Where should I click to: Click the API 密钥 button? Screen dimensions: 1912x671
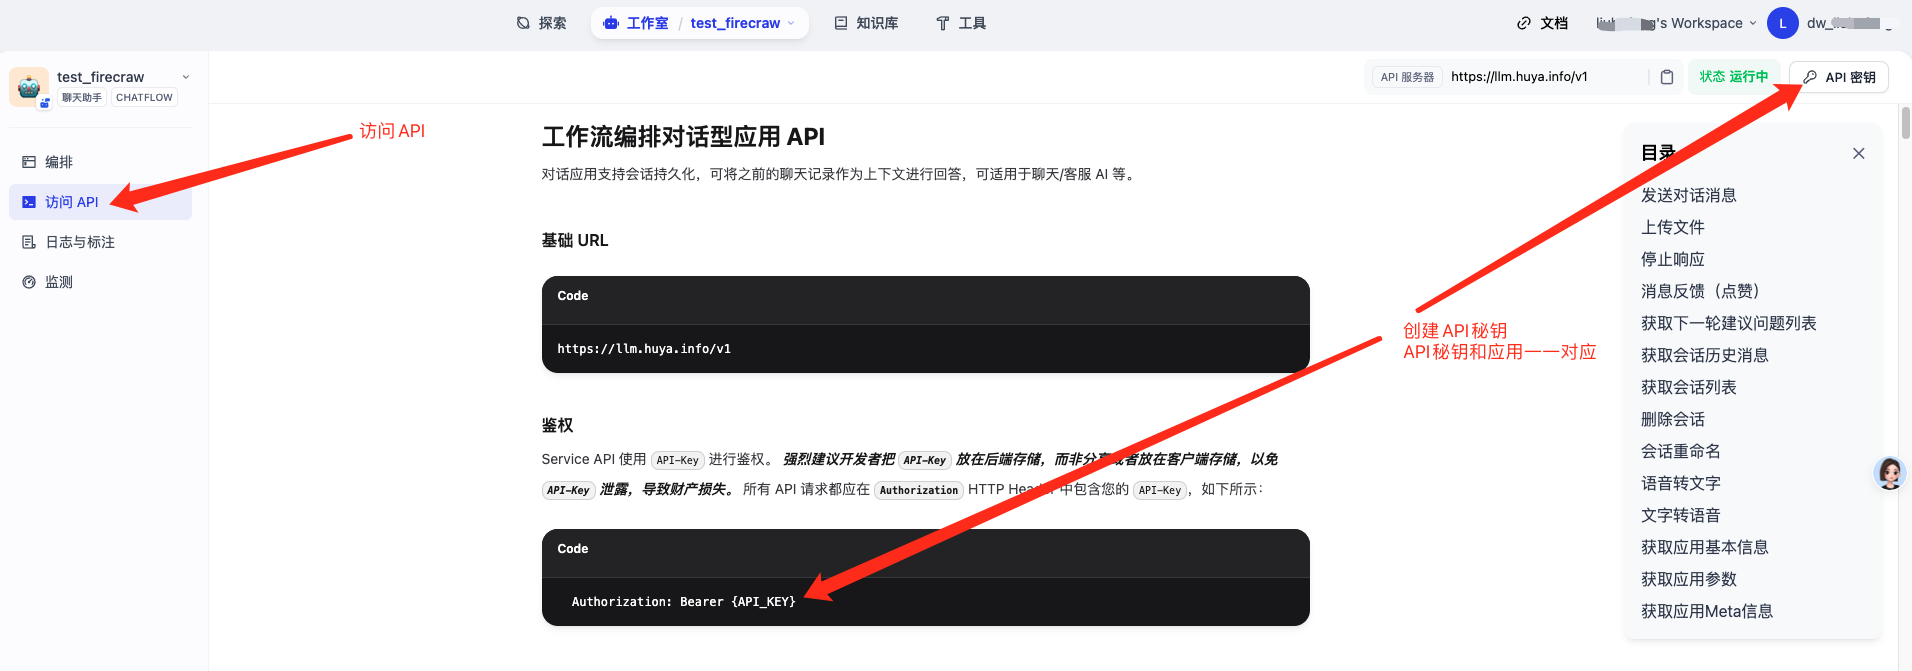[x=1839, y=77]
